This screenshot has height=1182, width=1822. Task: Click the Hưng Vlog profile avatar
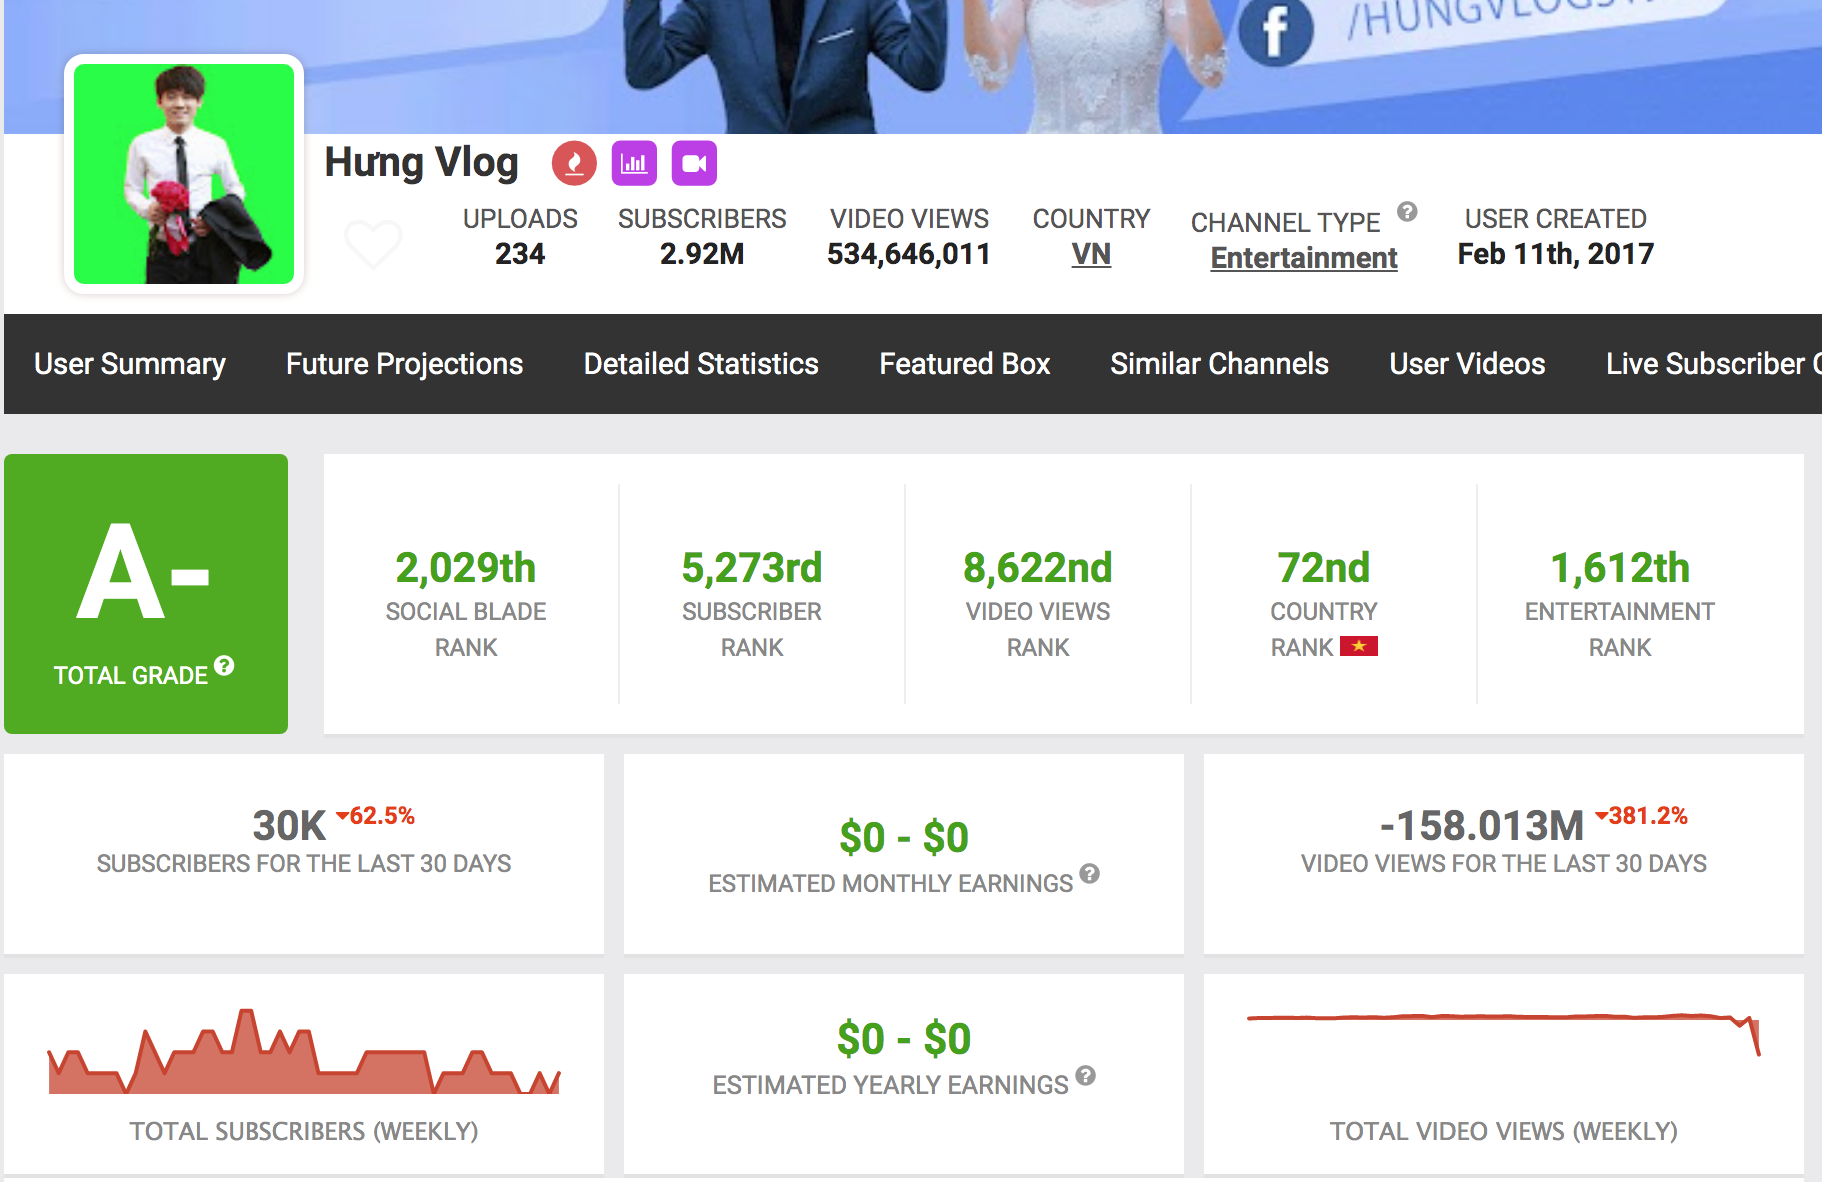[x=184, y=174]
